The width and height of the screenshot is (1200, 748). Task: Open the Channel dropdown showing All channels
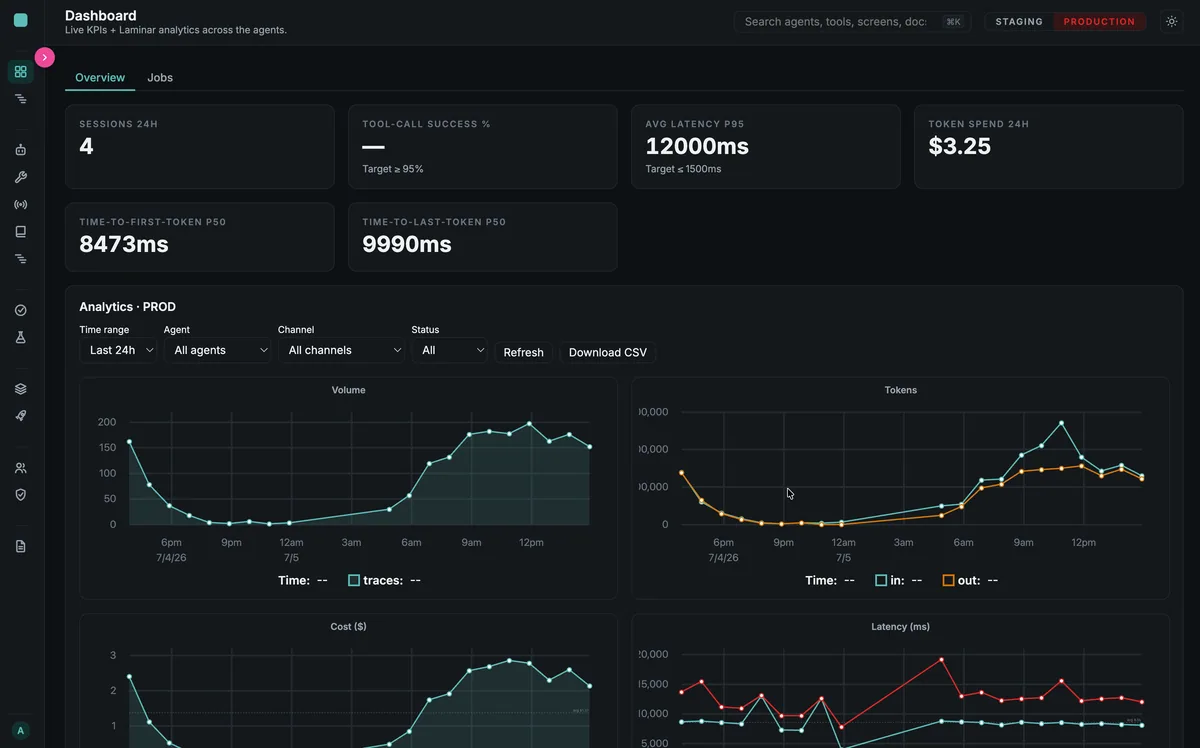(x=341, y=350)
